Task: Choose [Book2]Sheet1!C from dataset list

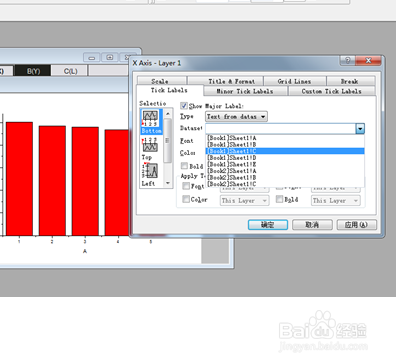Action: pos(285,184)
